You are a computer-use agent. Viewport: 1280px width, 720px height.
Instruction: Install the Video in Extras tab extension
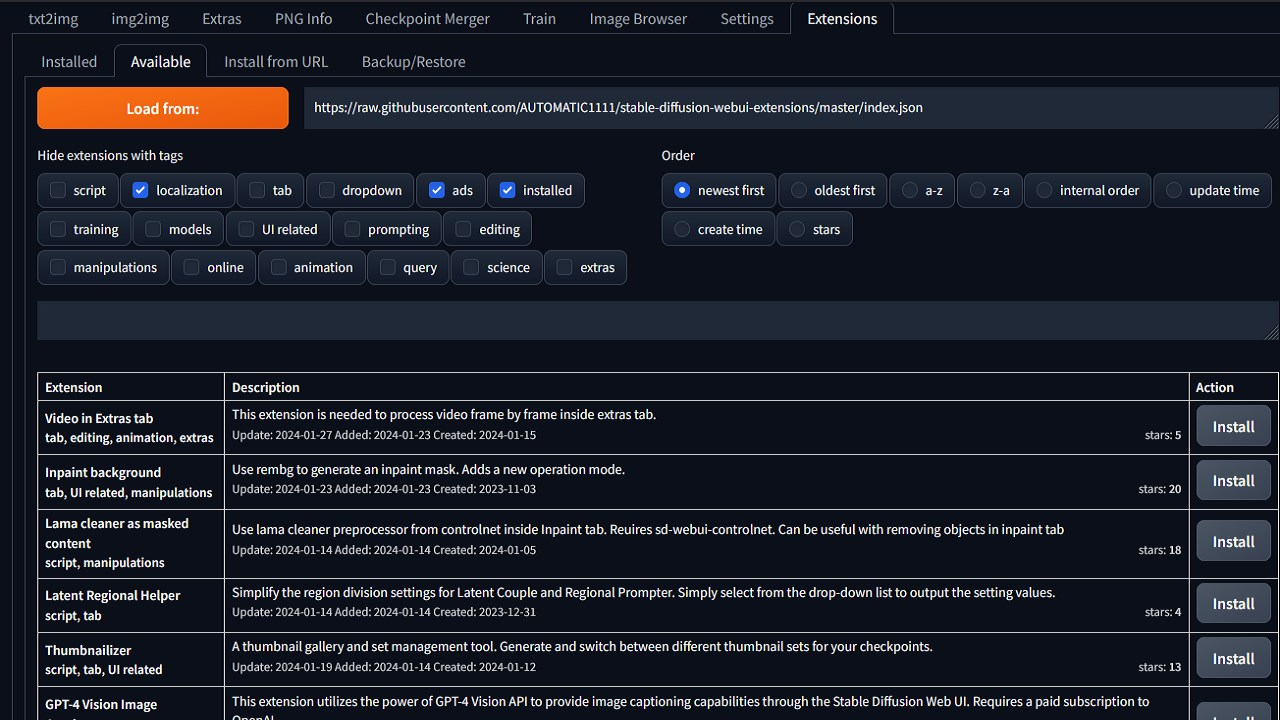tap(1233, 427)
